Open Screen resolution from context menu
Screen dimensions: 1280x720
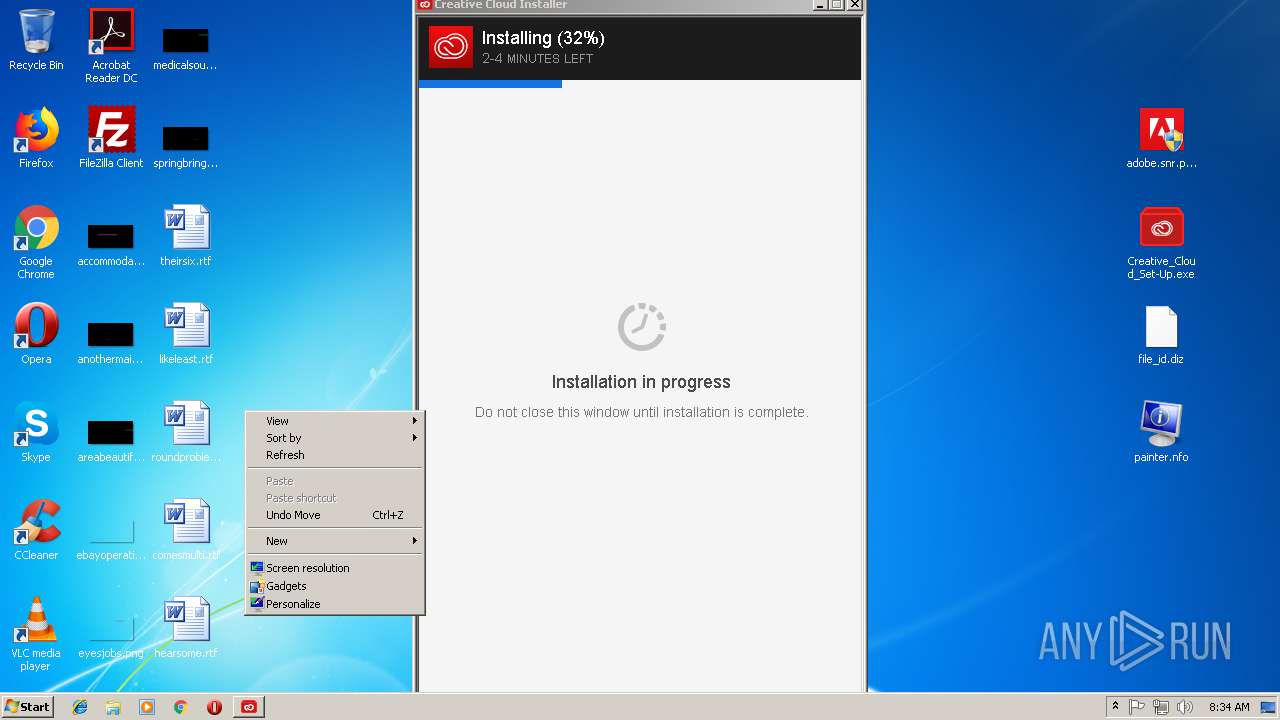click(335, 568)
